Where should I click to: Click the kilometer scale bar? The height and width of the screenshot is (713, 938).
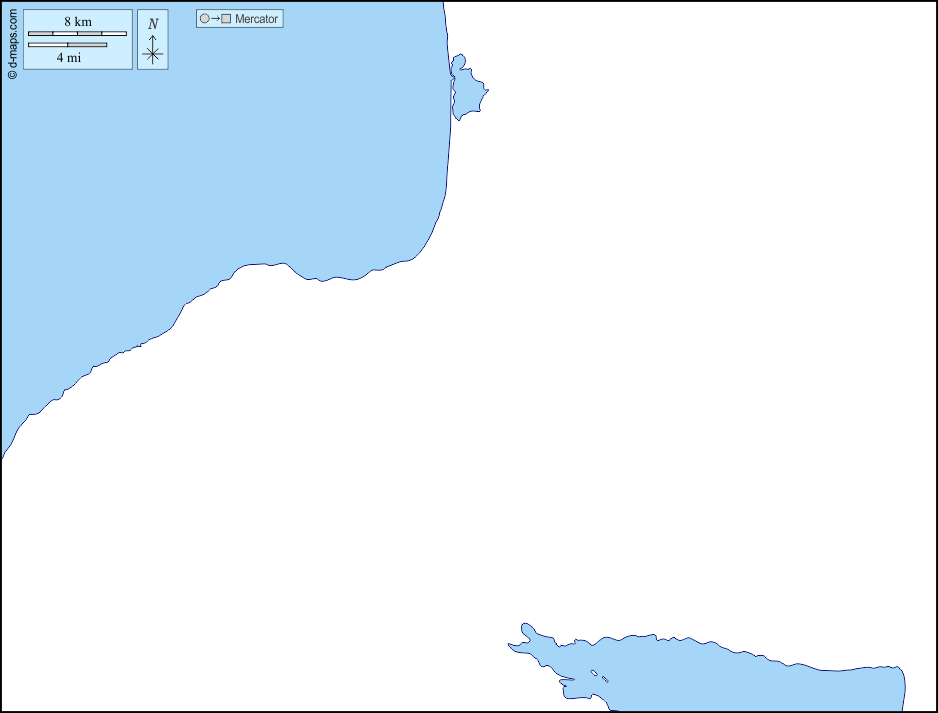pyautogui.click(x=77, y=34)
